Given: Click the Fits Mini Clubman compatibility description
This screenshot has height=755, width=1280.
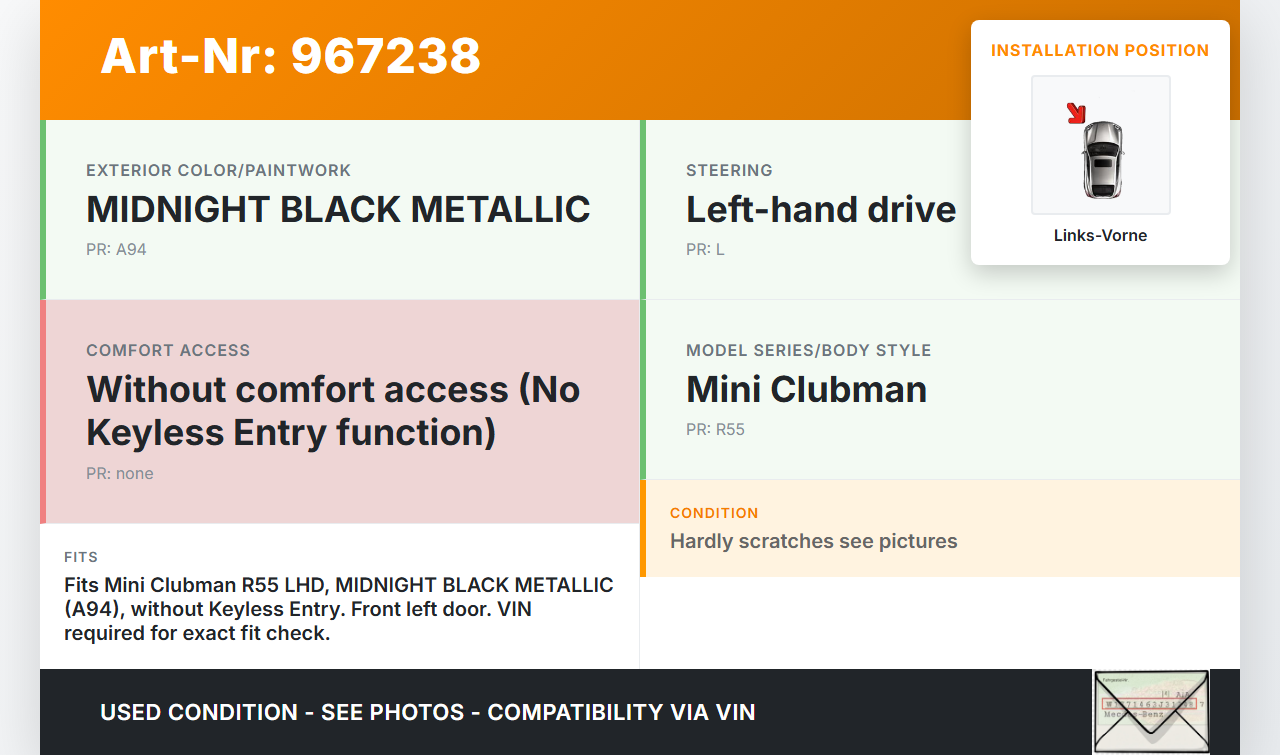Looking at the screenshot, I should pyautogui.click(x=338, y=608).
